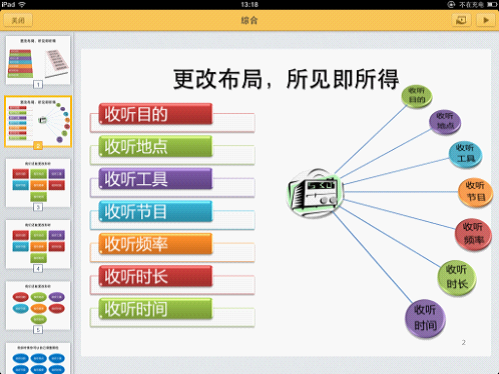Click the radio image in the diagram
The width and height of the screenshot is (499, 374).
(x=315, y=193)
